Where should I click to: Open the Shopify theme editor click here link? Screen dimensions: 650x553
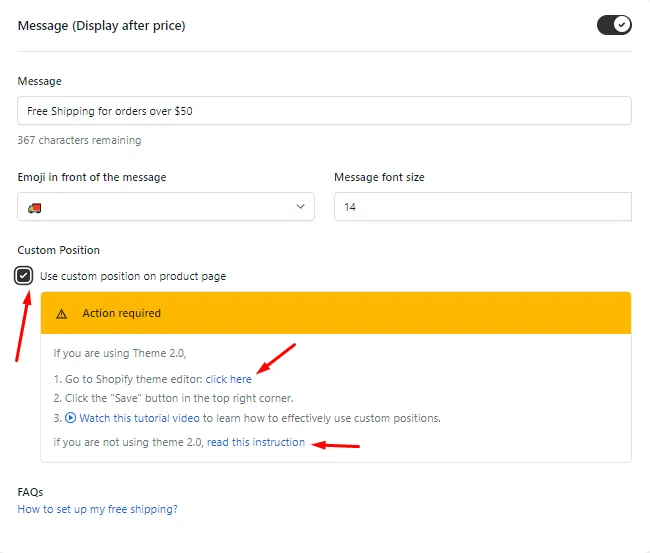[228, 379]
